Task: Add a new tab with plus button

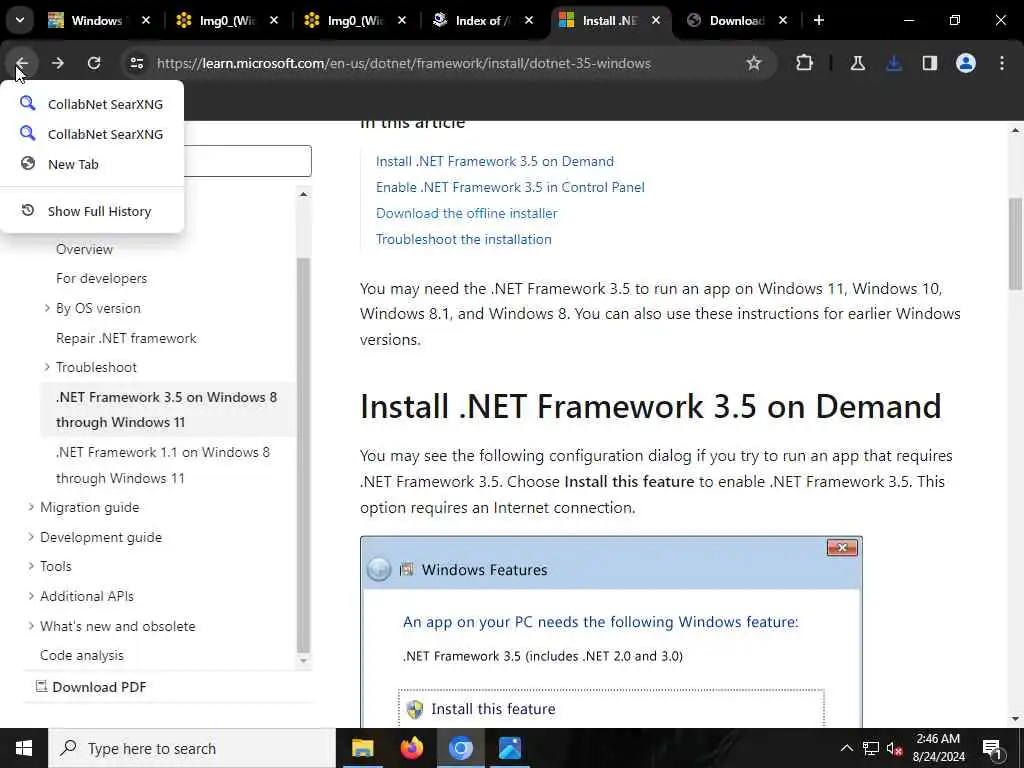Action: (818, 20)
